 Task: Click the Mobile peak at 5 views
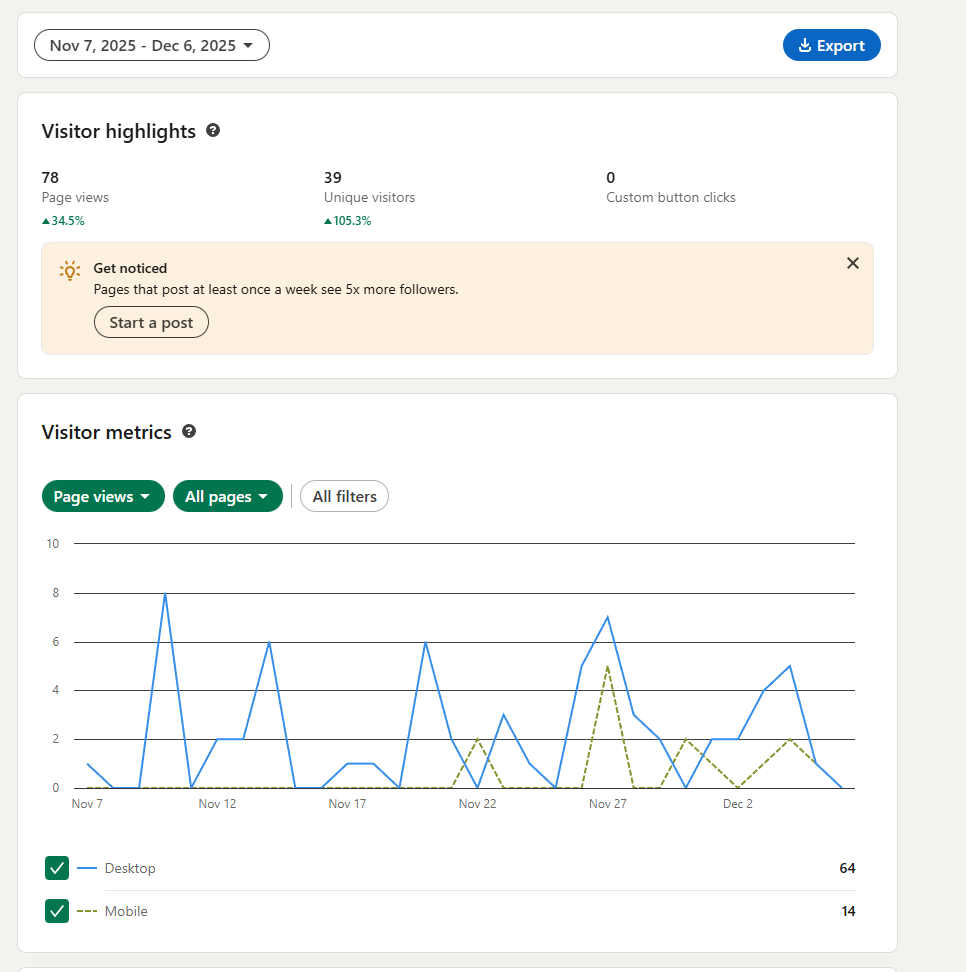click(x=607, y=666)
